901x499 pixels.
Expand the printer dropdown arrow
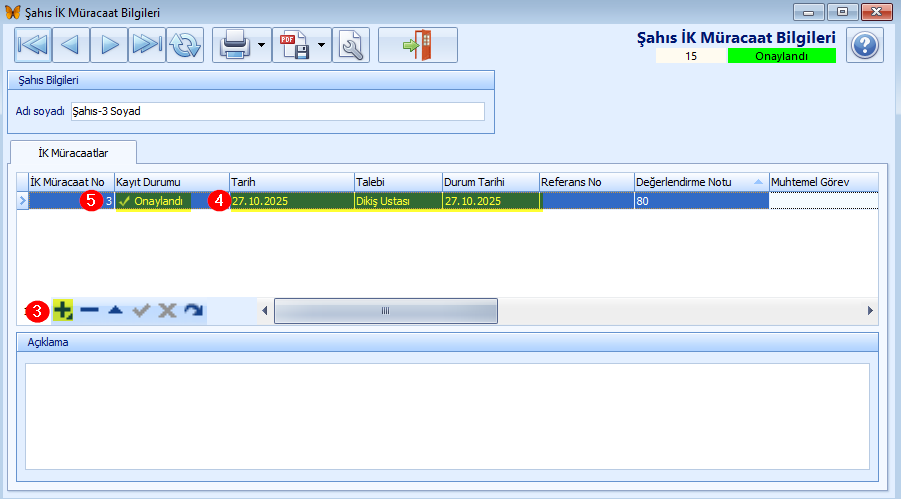pyautogui.click(x=261, y=45)
